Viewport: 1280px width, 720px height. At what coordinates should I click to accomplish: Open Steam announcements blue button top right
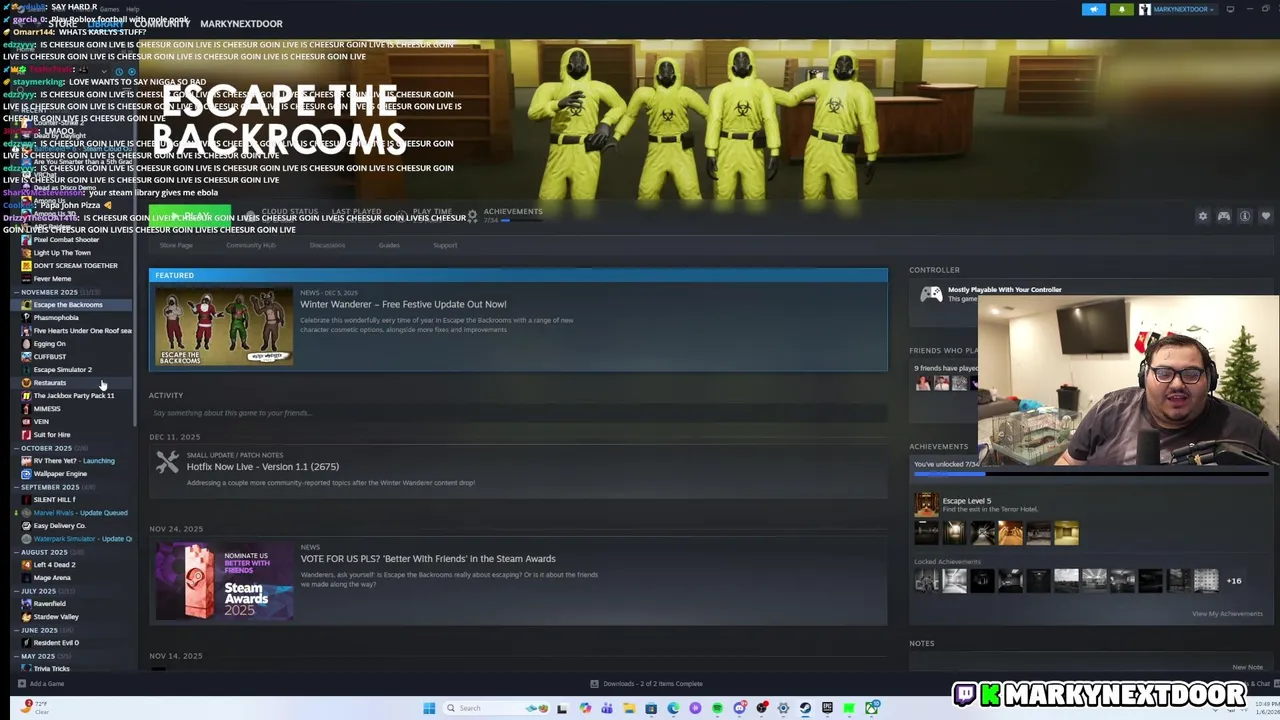[1094, 9]
